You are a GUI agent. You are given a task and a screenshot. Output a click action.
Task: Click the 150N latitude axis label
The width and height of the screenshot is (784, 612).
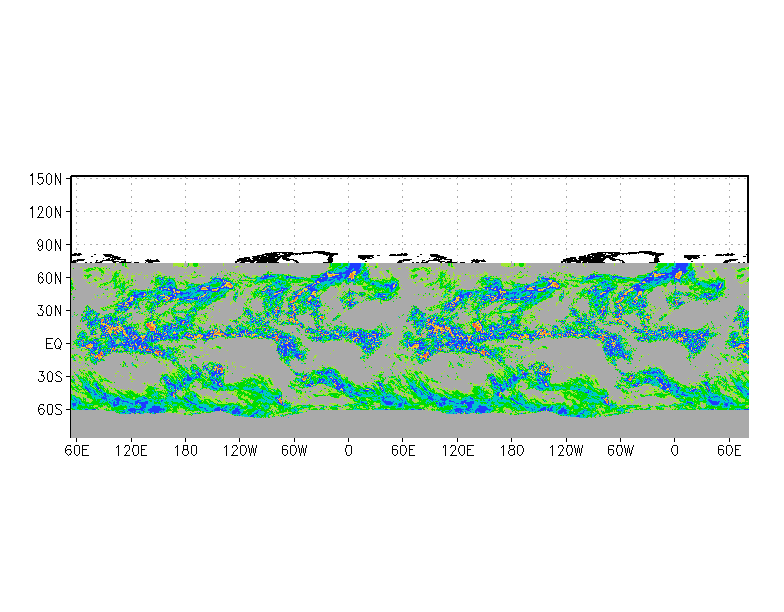point(46,179)
